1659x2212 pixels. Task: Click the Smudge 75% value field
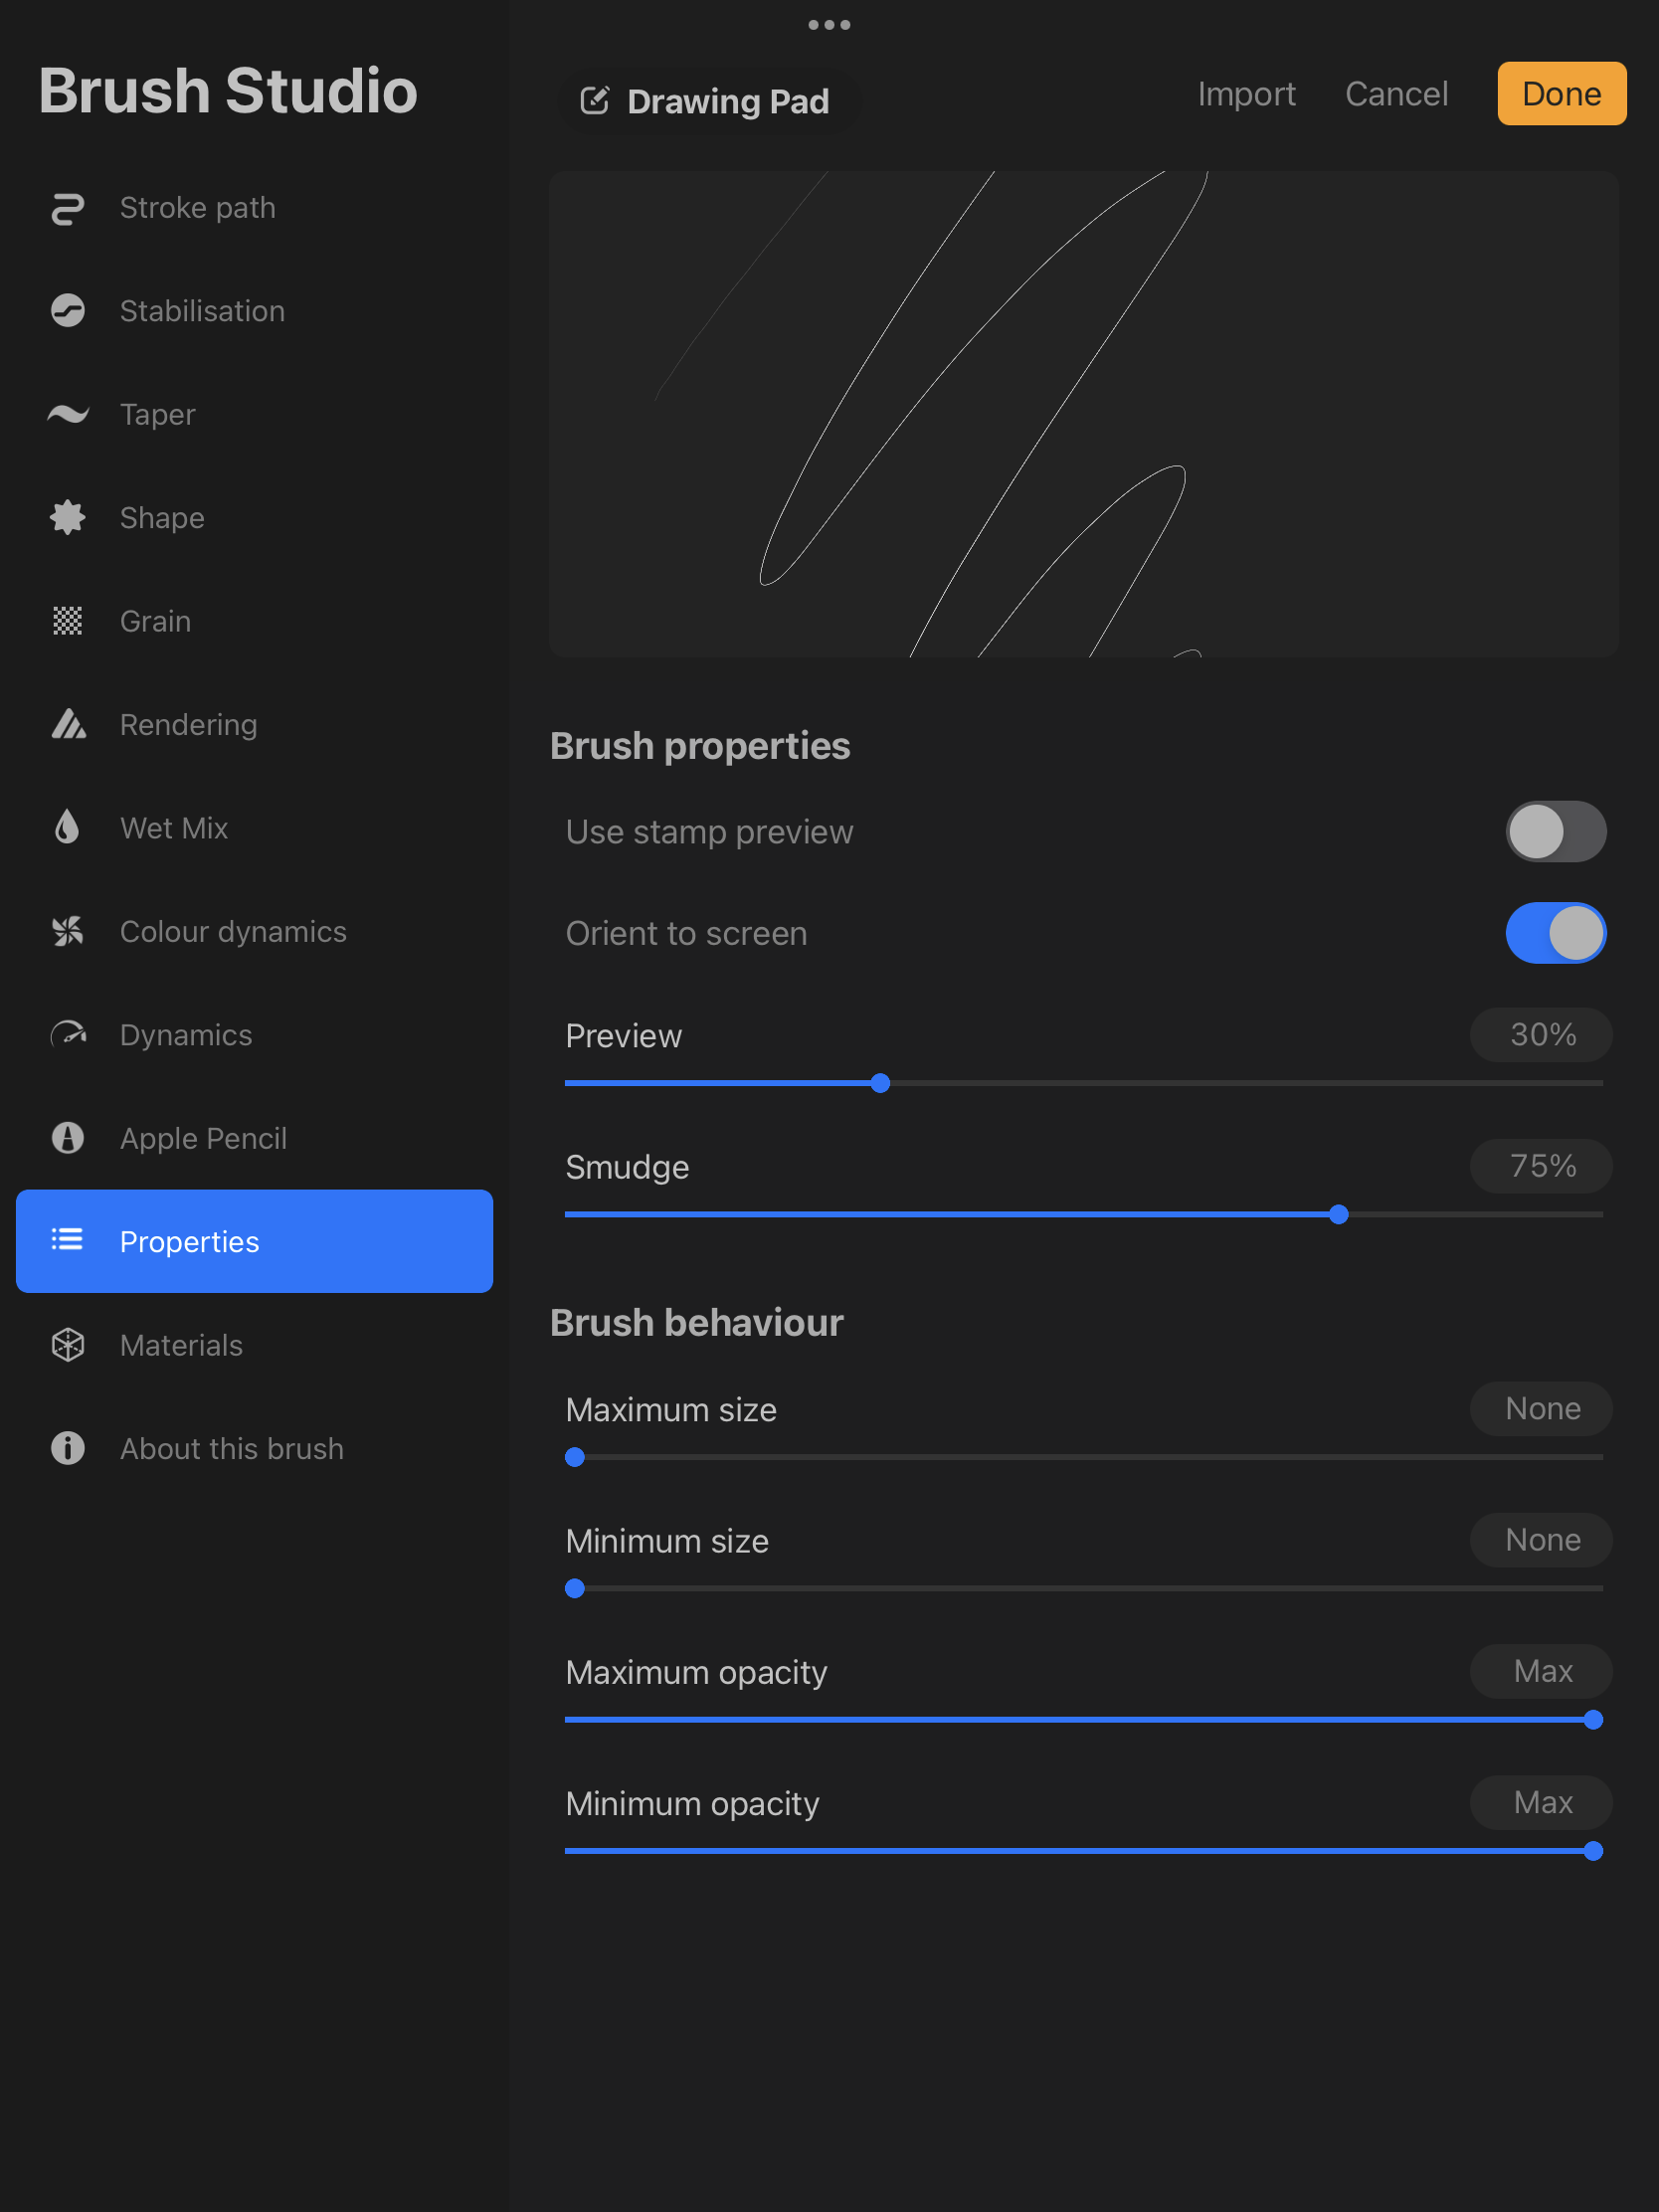[1541, 1166]
